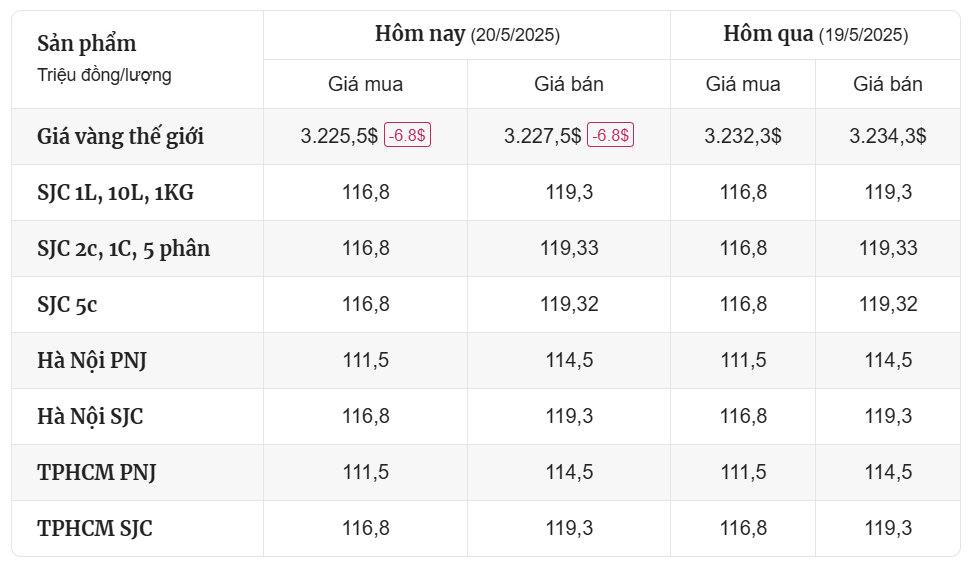
Task: Click the "Hà Nội SJC" row label
Action: [x=90, y=417]
